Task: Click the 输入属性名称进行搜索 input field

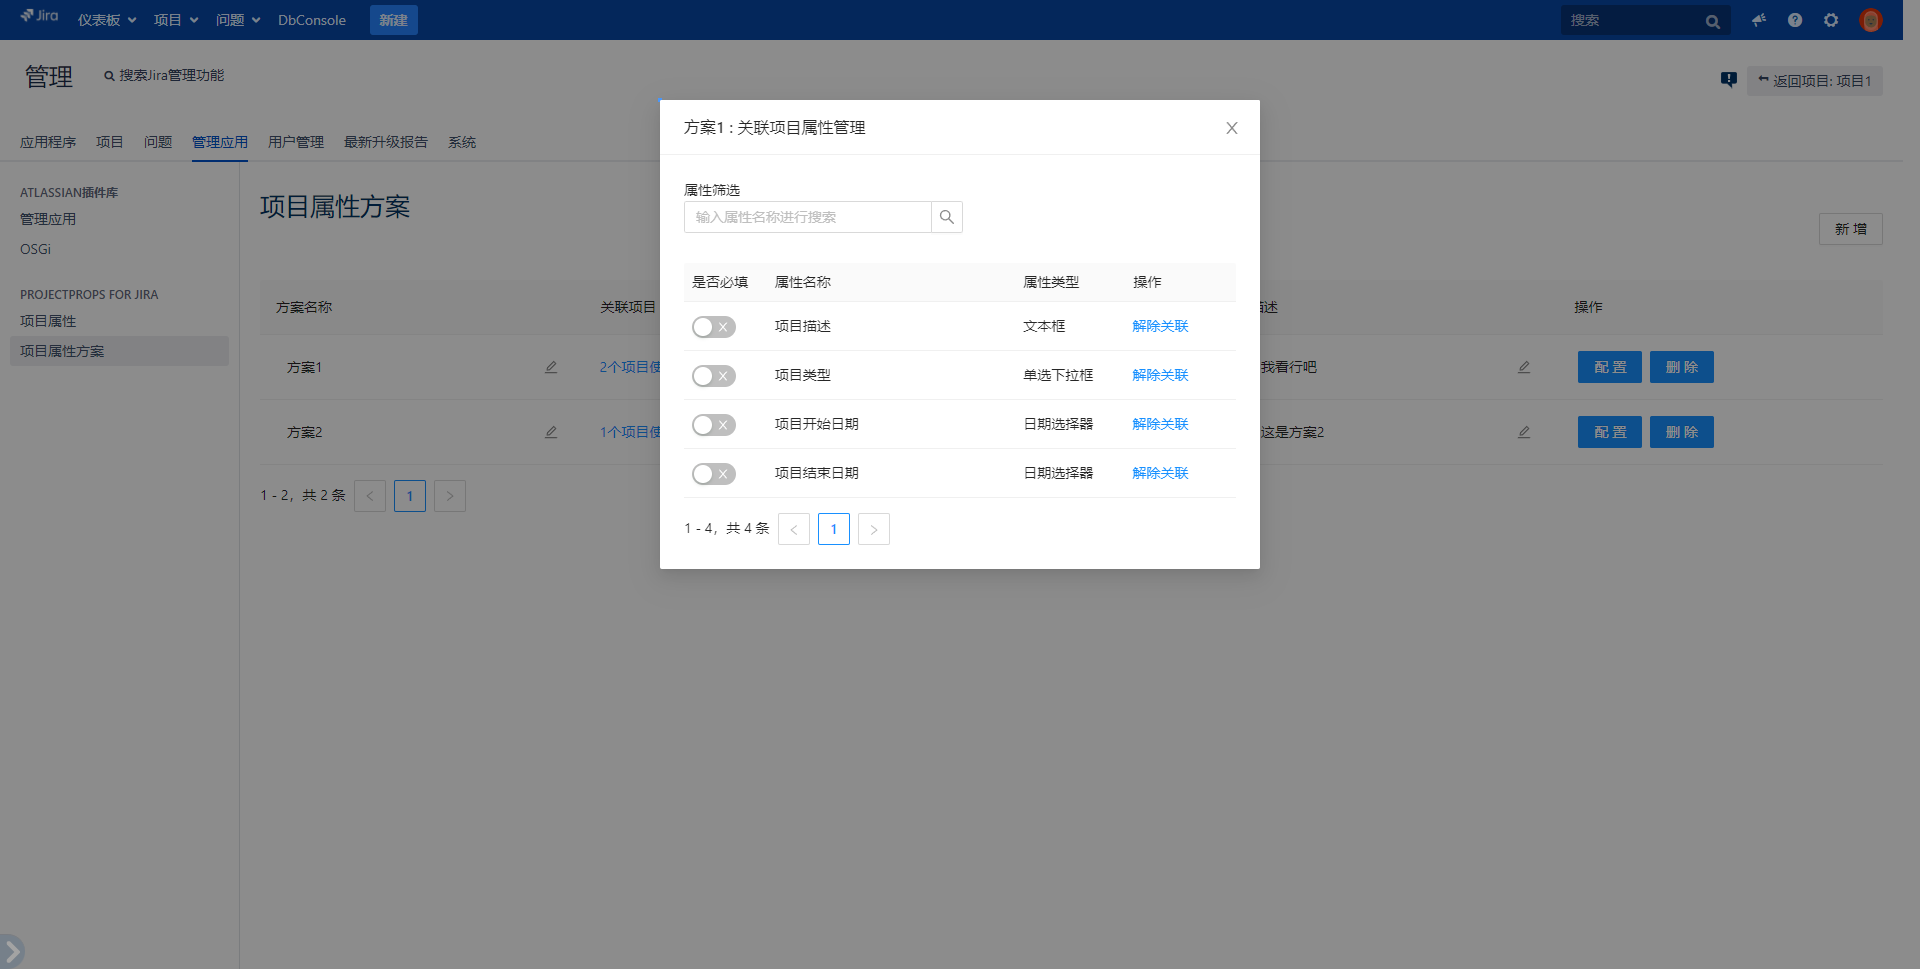Action: [807, 217]
